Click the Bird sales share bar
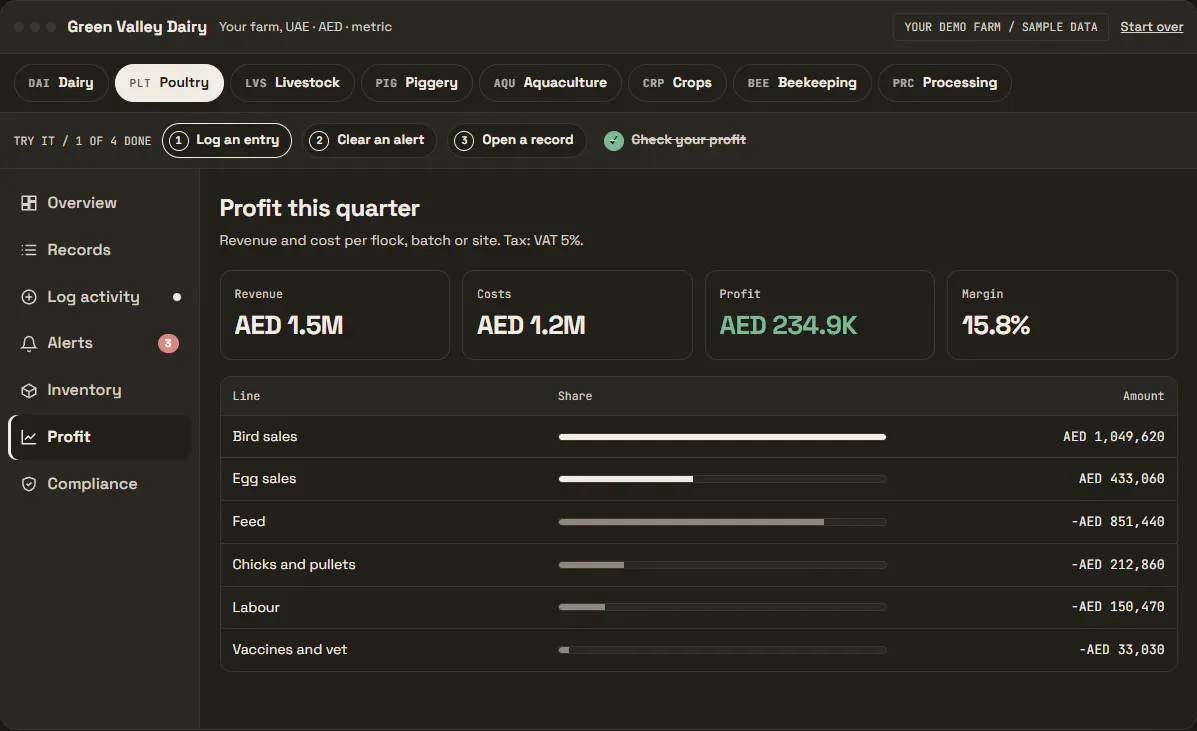The width and height of the screenshot is (1197, 731). [722, 437]
